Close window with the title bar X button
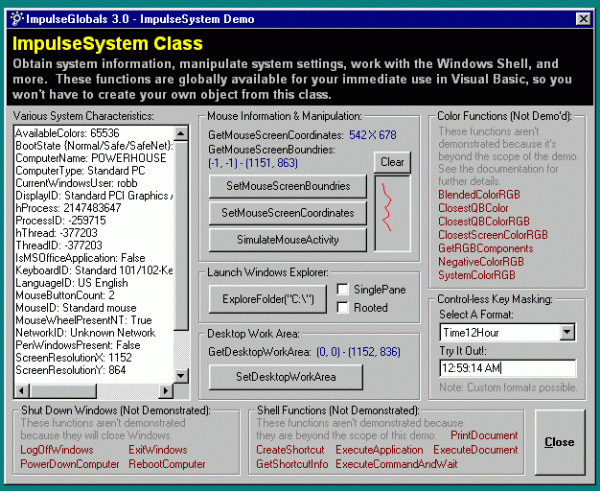The height and width of the screenshot is (491, 600). [583, 19]
